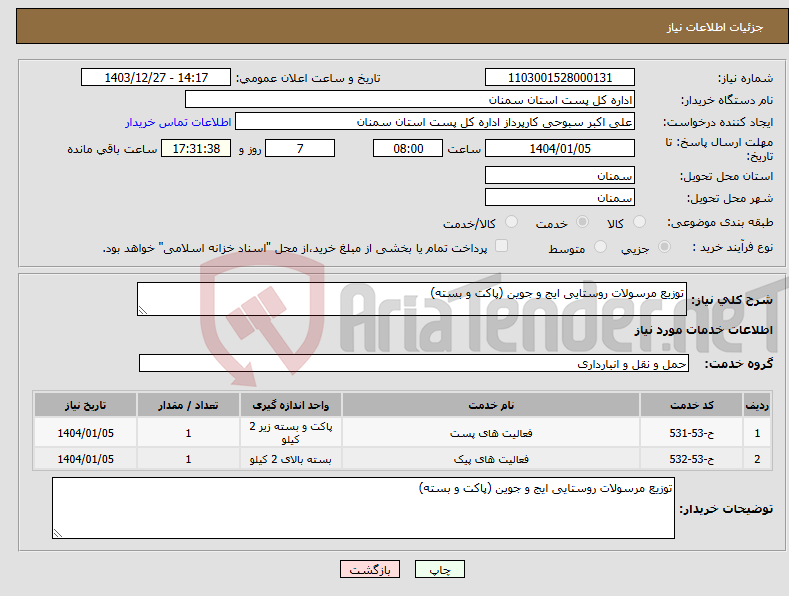Click the resize grip of شرح کلی نیاز box
The image size is (789, 596).
click(x=143, y=310)
